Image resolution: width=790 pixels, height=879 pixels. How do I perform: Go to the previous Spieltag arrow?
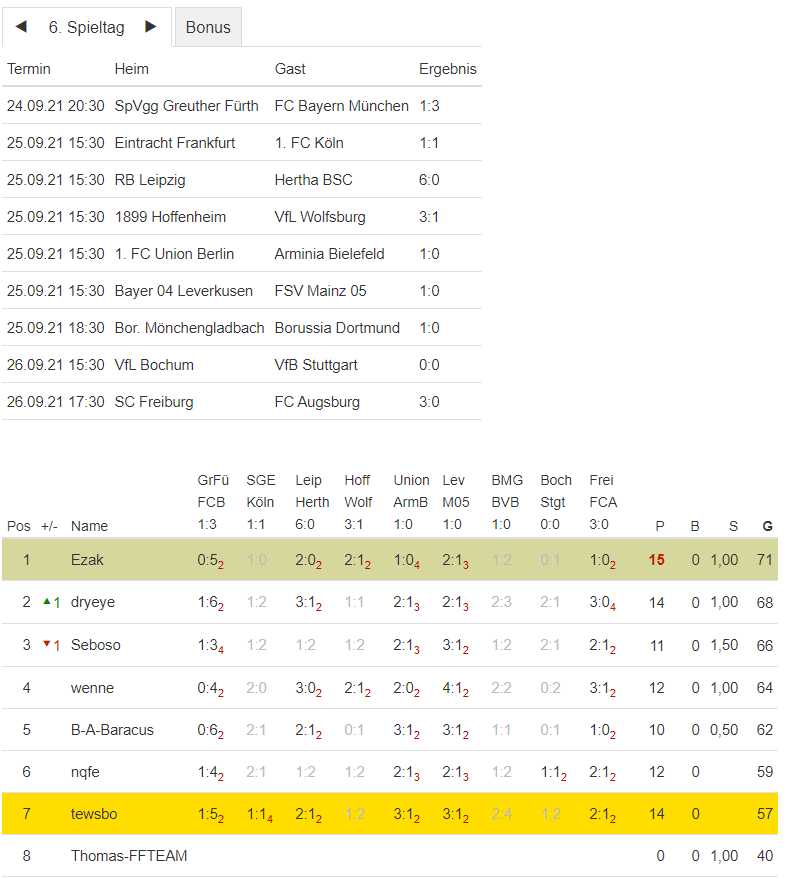pyautogui.click(x=21, y=27)
